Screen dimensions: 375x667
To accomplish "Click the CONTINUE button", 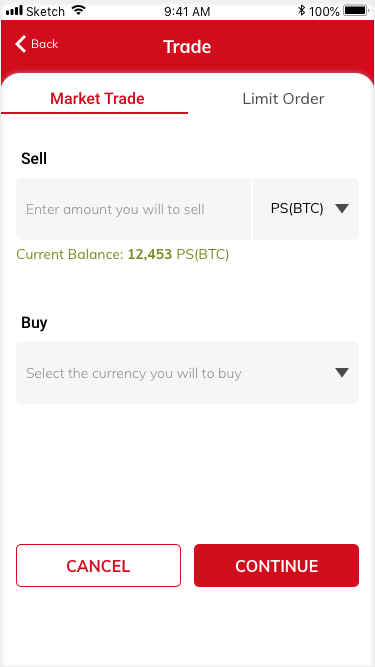I will coord(276,566).
